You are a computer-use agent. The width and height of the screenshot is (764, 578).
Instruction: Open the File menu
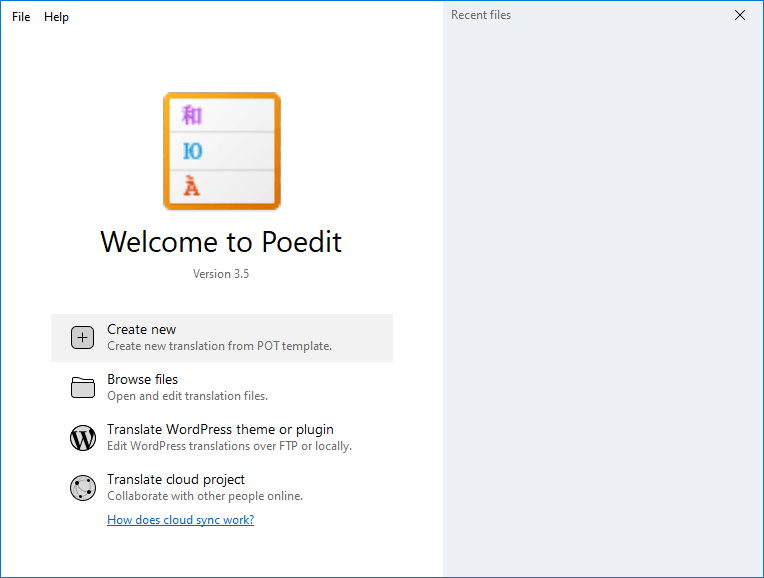21,17
